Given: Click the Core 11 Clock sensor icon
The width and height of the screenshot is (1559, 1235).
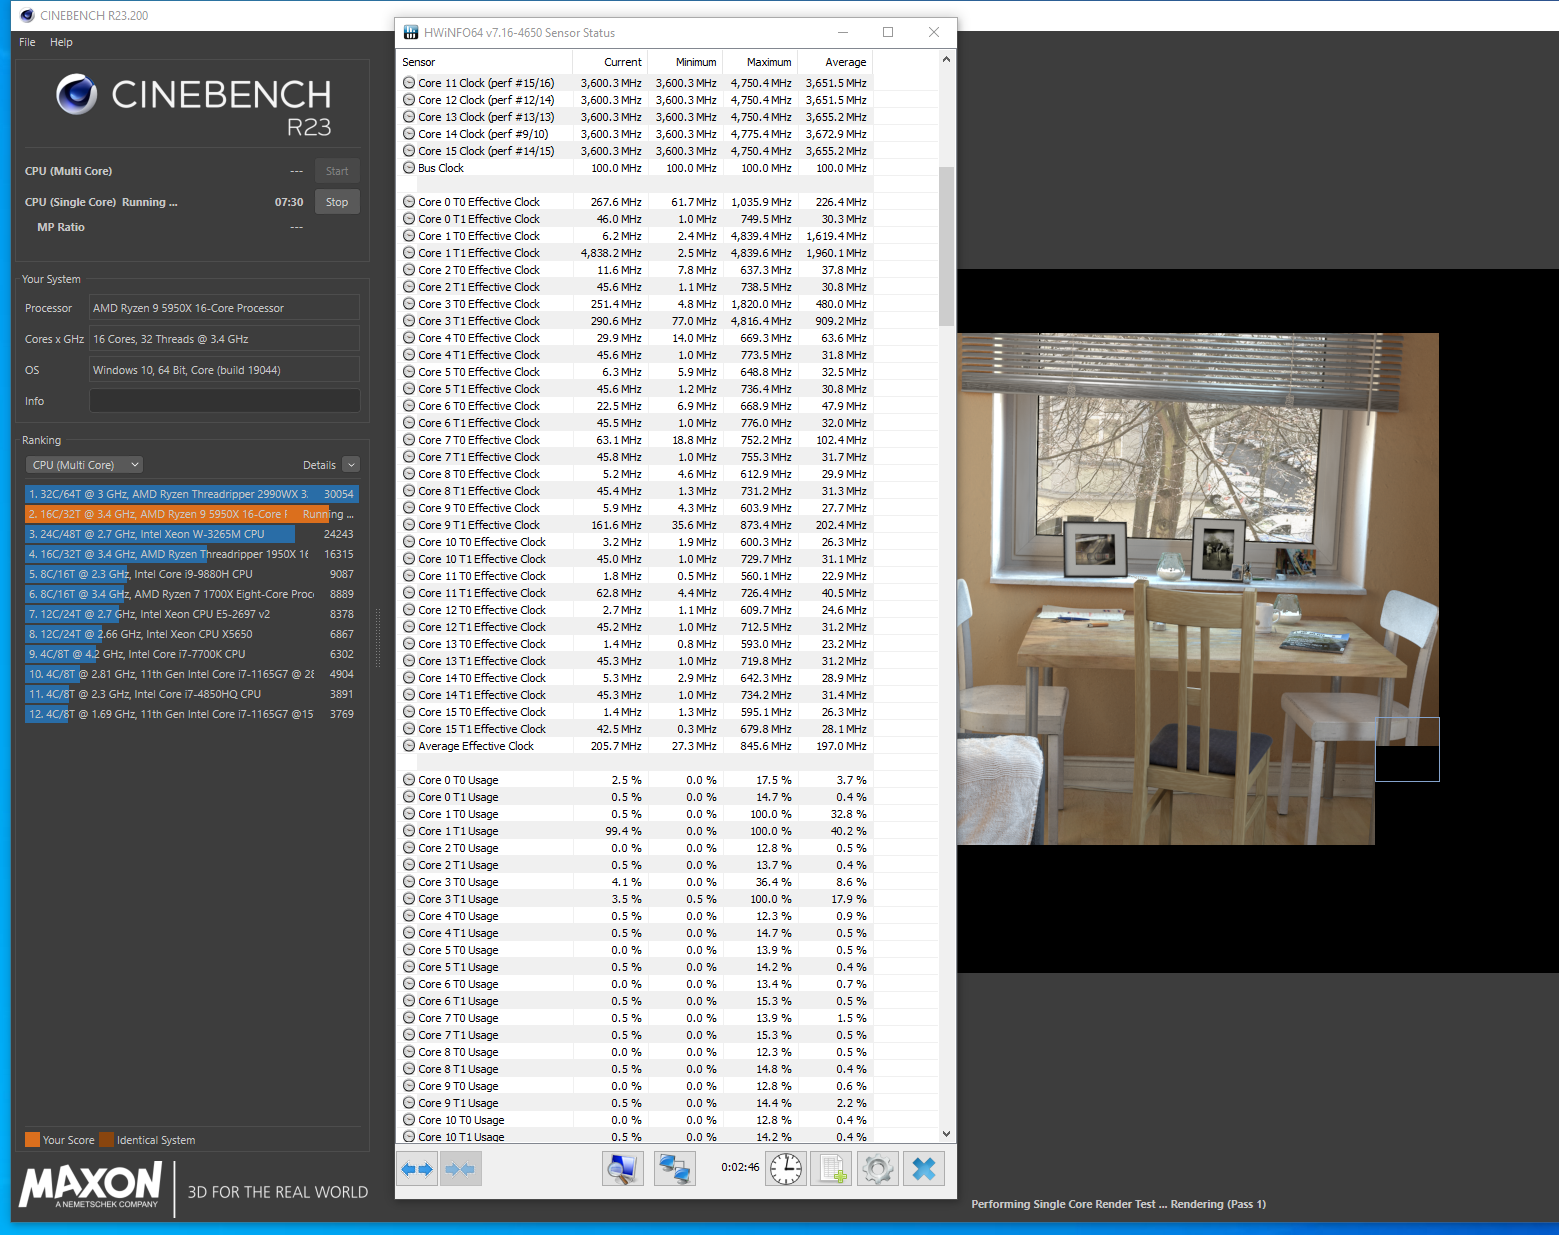Looking at the screenshot, I should coord(409,83).
